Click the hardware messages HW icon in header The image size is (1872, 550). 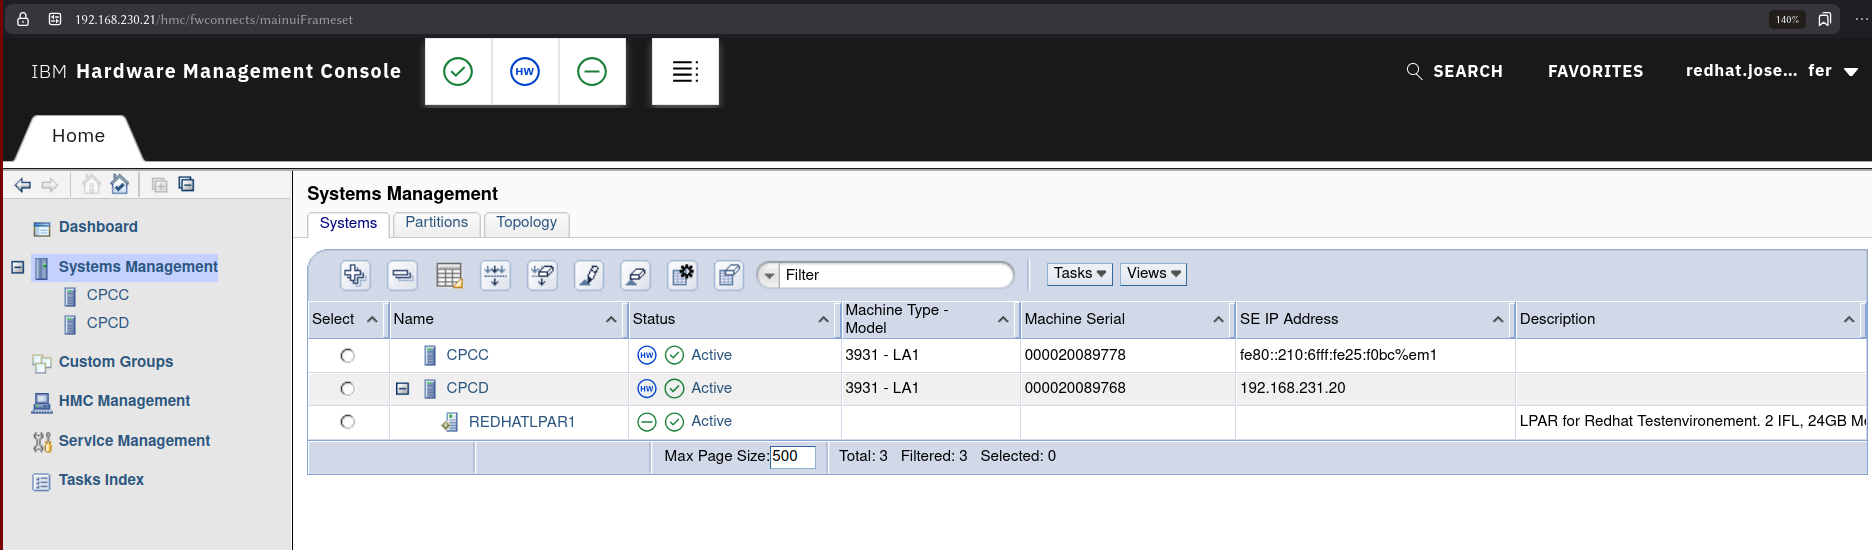pyautogui.click(x=525, y=72)
